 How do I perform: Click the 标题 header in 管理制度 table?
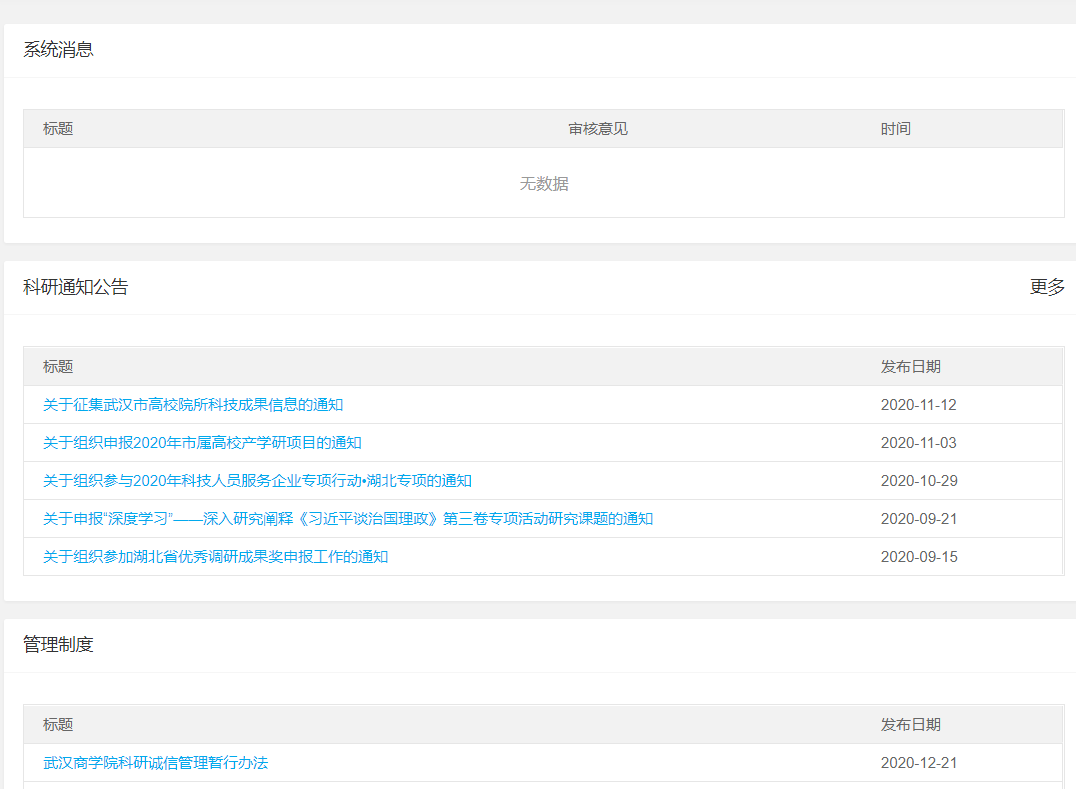58,725
